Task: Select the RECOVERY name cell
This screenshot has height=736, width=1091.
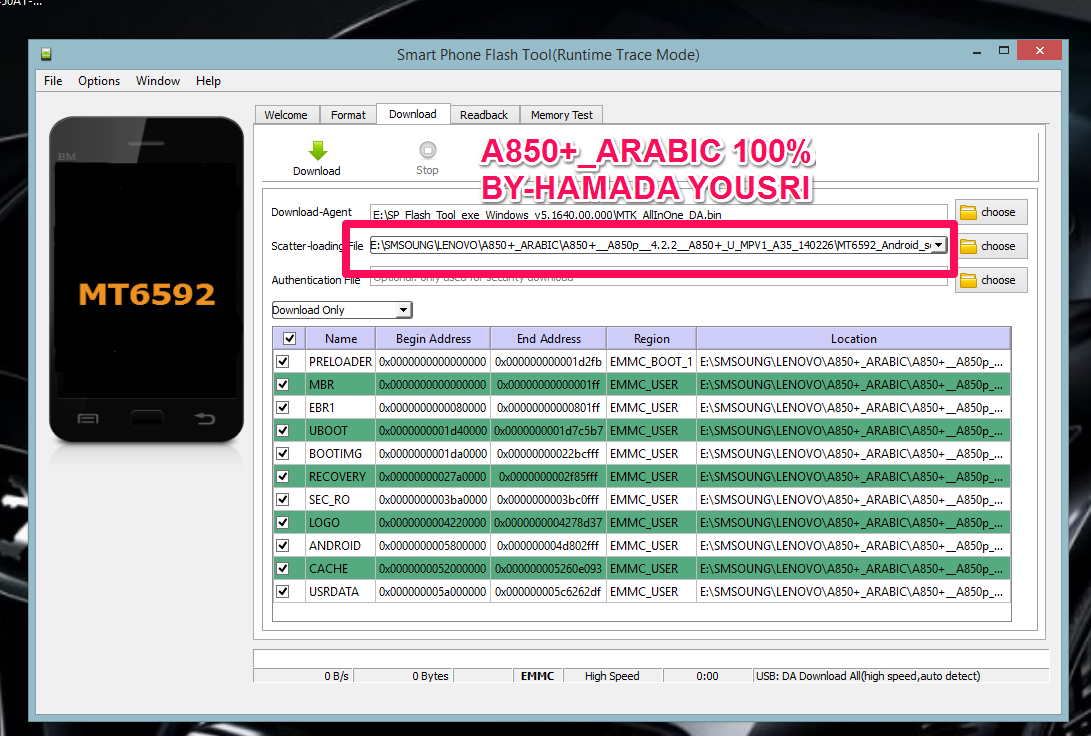Action: tap(340, 477)
